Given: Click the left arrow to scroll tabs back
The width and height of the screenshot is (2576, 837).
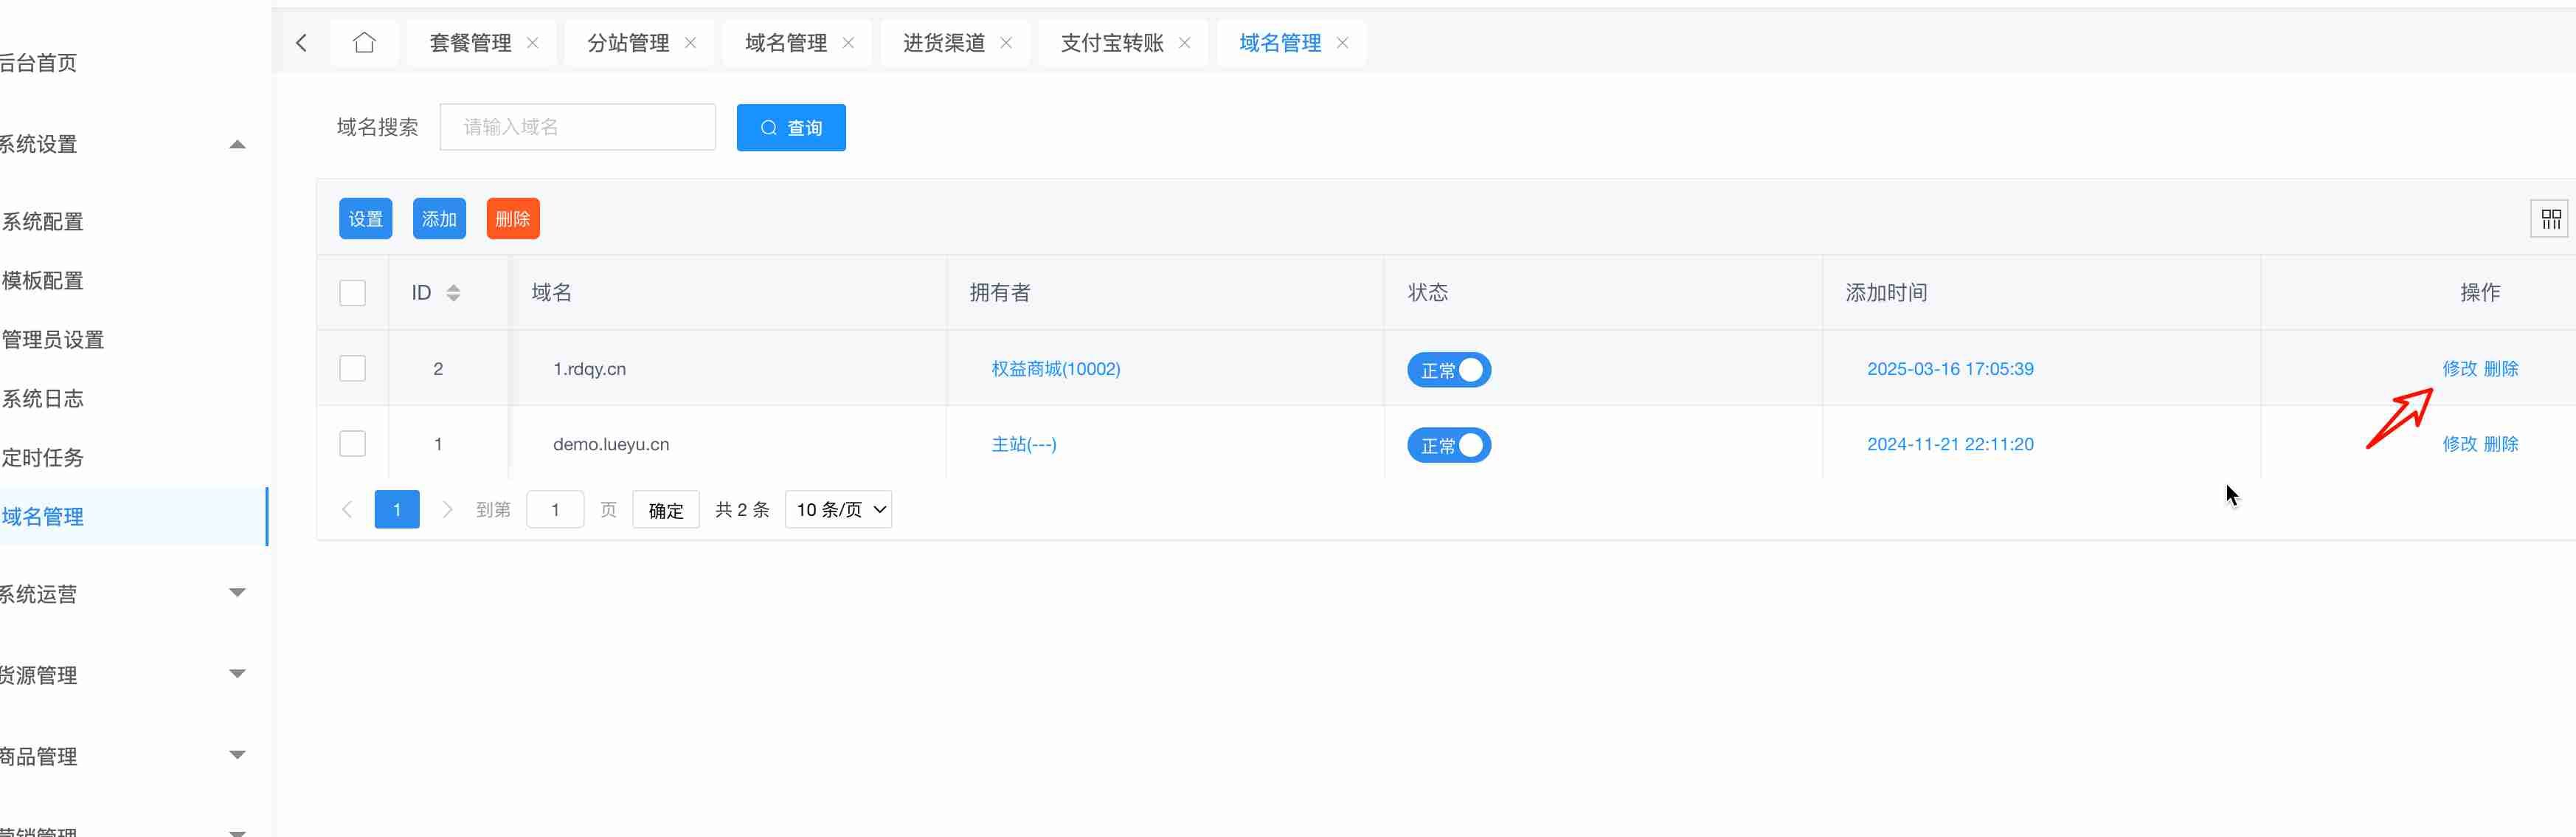Looking at the screenshot, I should point(301,43).
